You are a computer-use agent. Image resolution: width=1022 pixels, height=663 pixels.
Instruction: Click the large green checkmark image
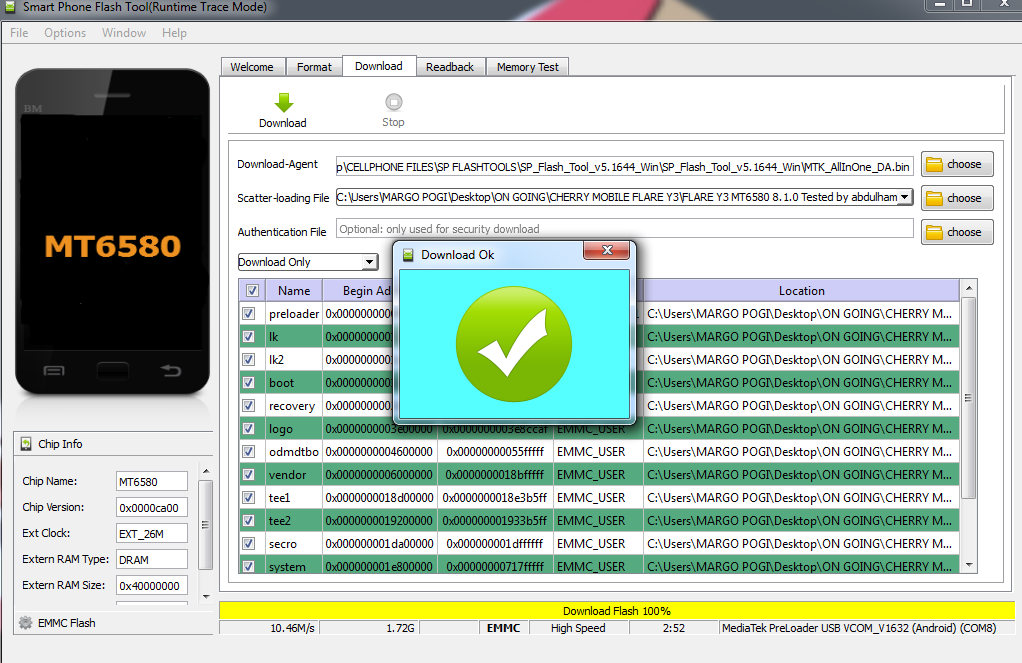514,344
